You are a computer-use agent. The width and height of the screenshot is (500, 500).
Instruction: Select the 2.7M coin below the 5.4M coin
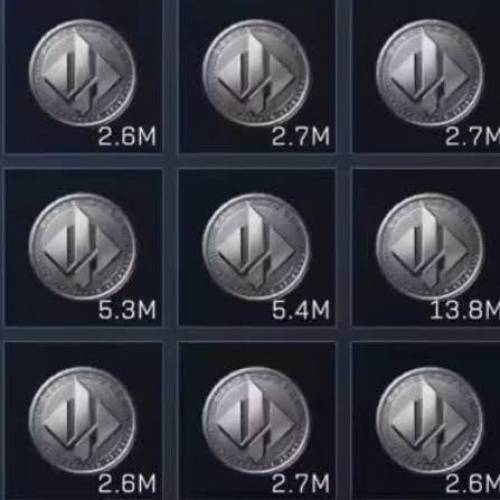click(256, 420)
